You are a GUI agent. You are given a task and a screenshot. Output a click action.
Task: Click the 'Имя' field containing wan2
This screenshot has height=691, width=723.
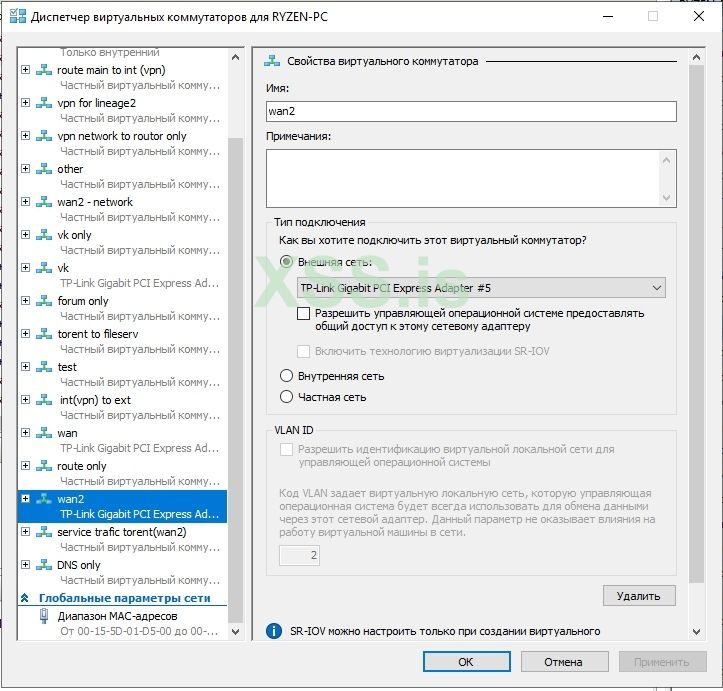click(471, 112)
